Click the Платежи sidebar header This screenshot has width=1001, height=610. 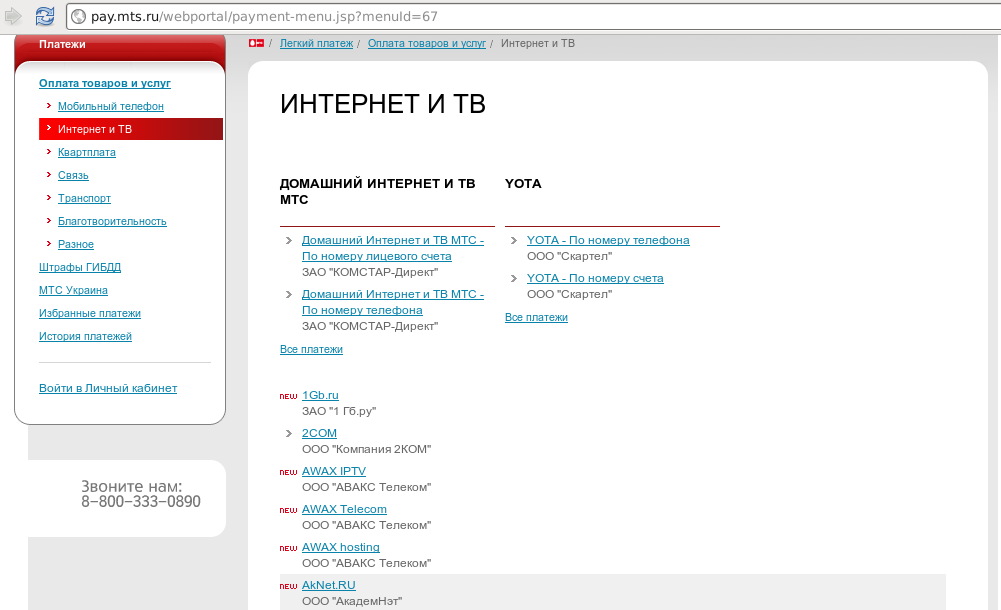pos(62,44)
